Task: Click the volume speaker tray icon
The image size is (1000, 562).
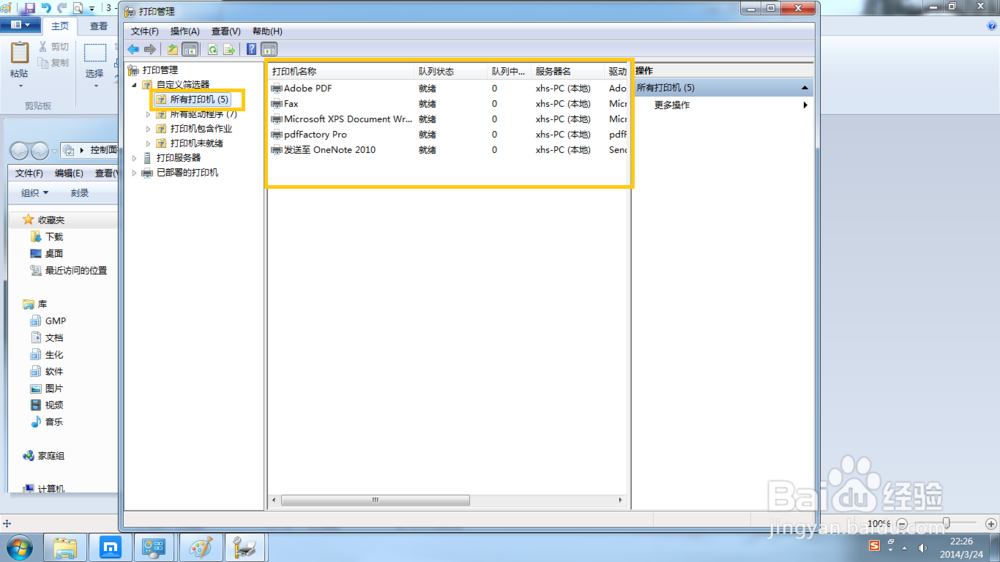Action: point(922,548)
